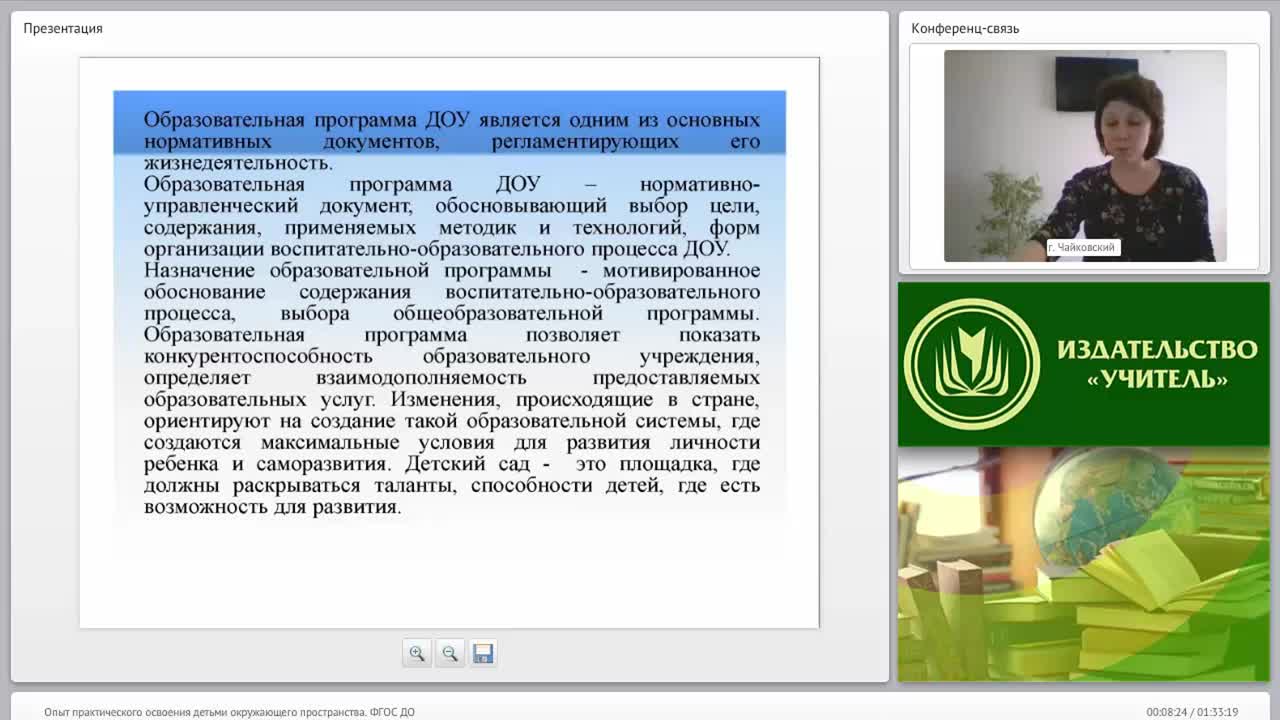The height and width of the screenshot is (720, 1280).
Task: Click the 00:08:24 / 01:33:19 time counter
Action: point(1192,712)
